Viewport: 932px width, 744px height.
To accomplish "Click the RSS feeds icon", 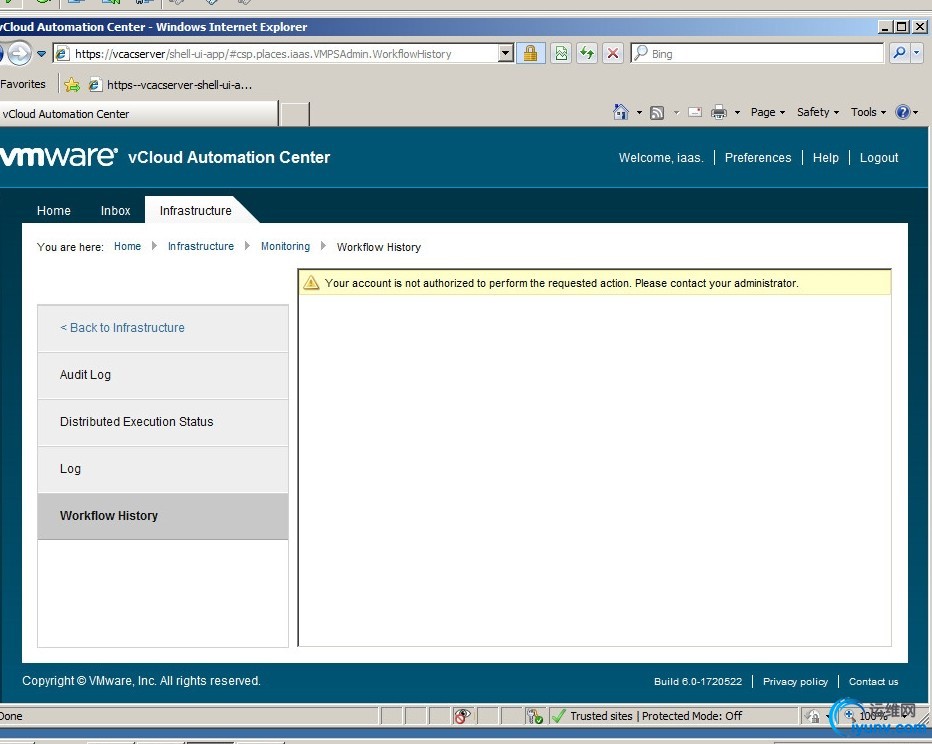I will pyautogui.click(x=657, y=112).
